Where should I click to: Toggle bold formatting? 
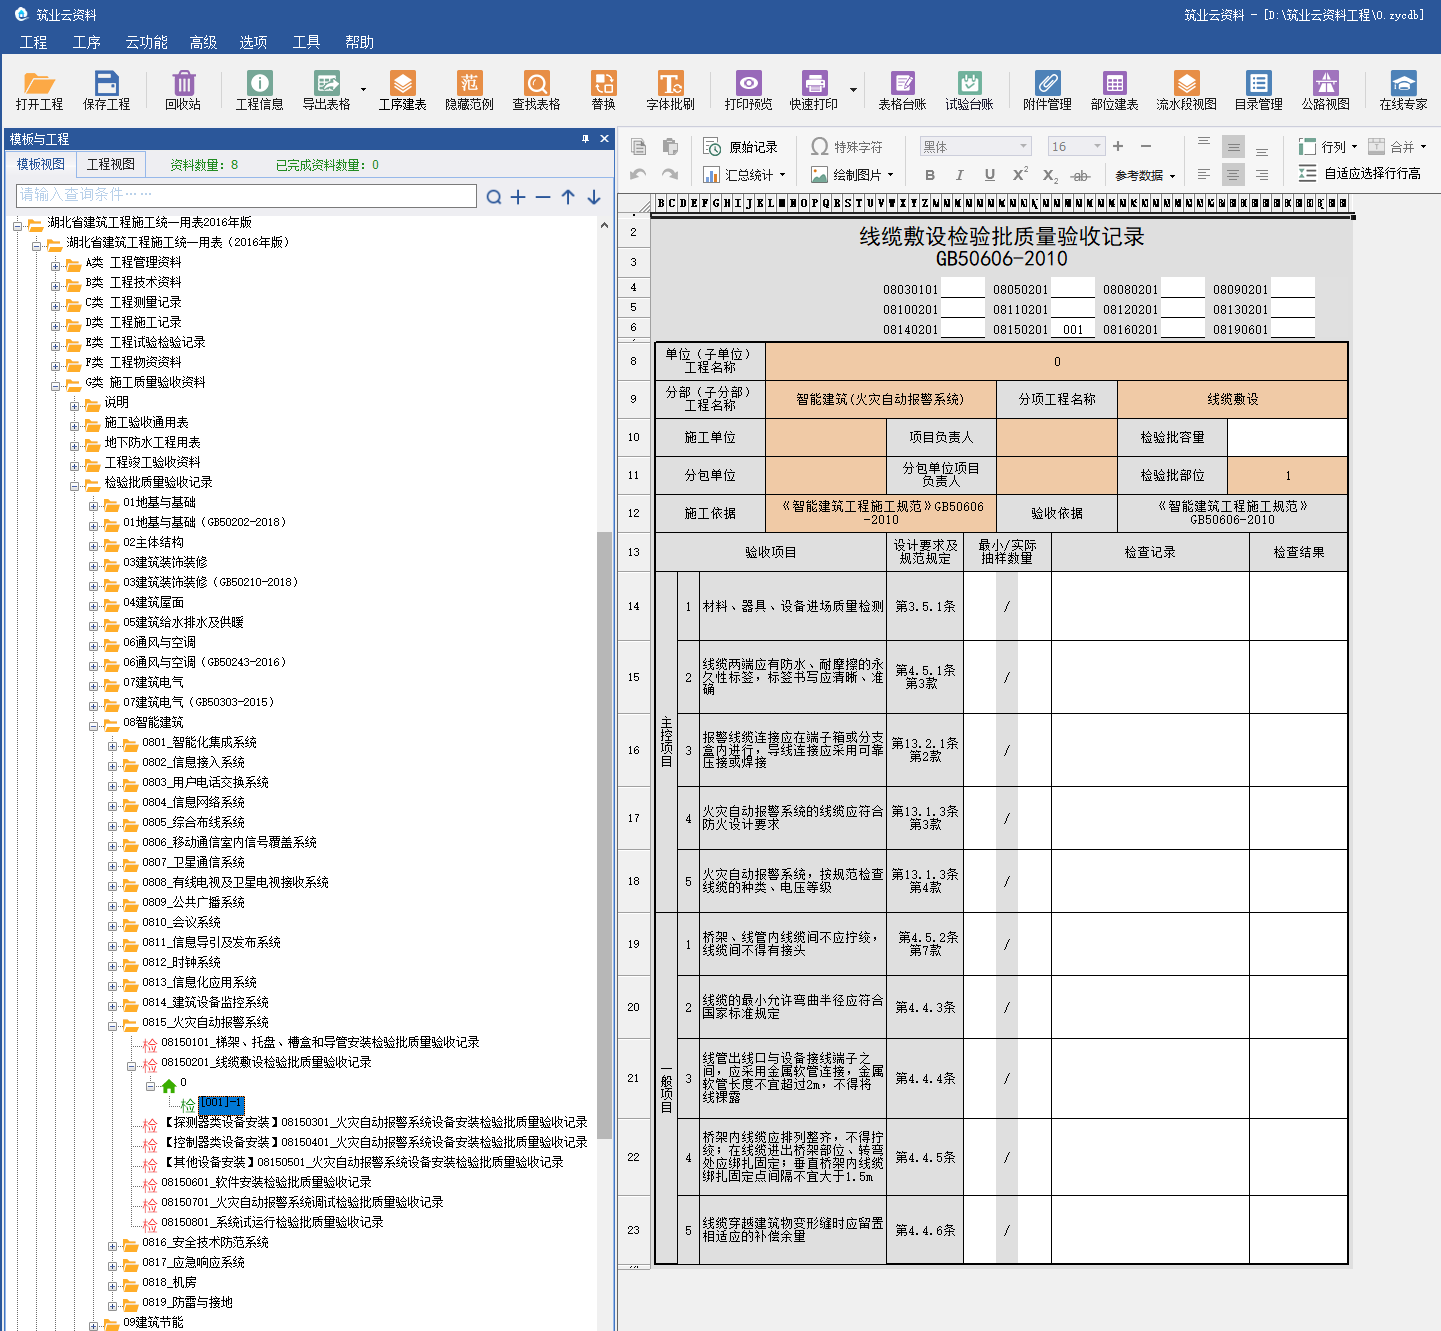click(930, 175)
